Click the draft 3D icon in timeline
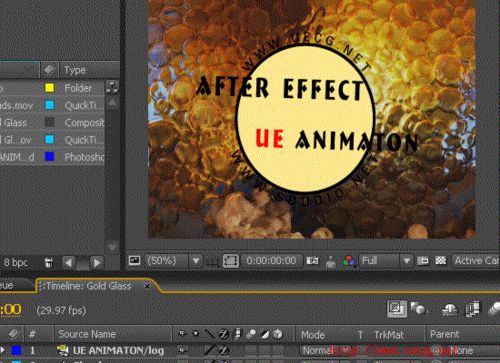The image size is (500, 363). pos(419,309)
